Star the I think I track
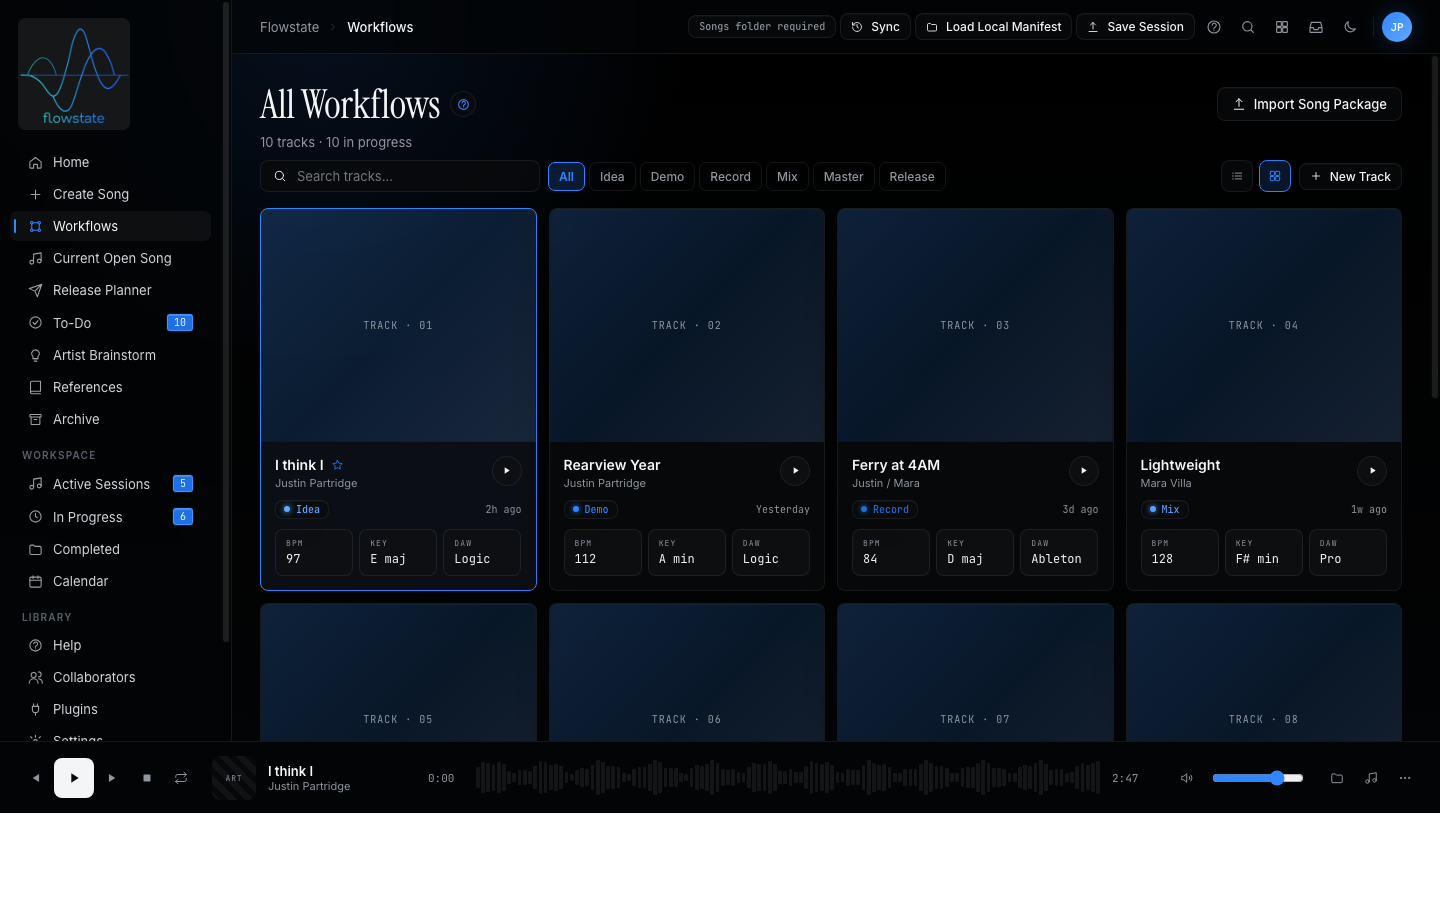Image resolution: width=1440 pixels, height=900 pixels. [x=338, y=465]
